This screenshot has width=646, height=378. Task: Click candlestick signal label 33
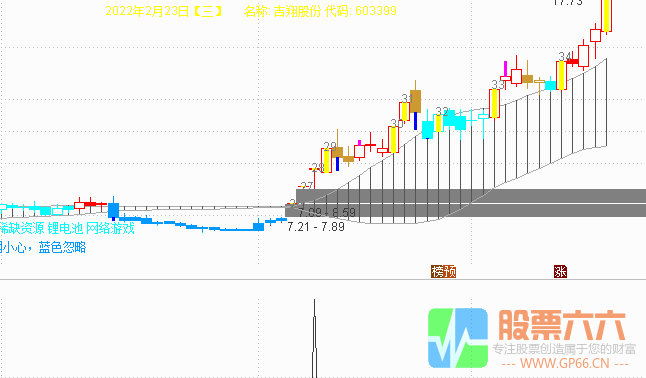pyautogui.click(x=498, y=85)
